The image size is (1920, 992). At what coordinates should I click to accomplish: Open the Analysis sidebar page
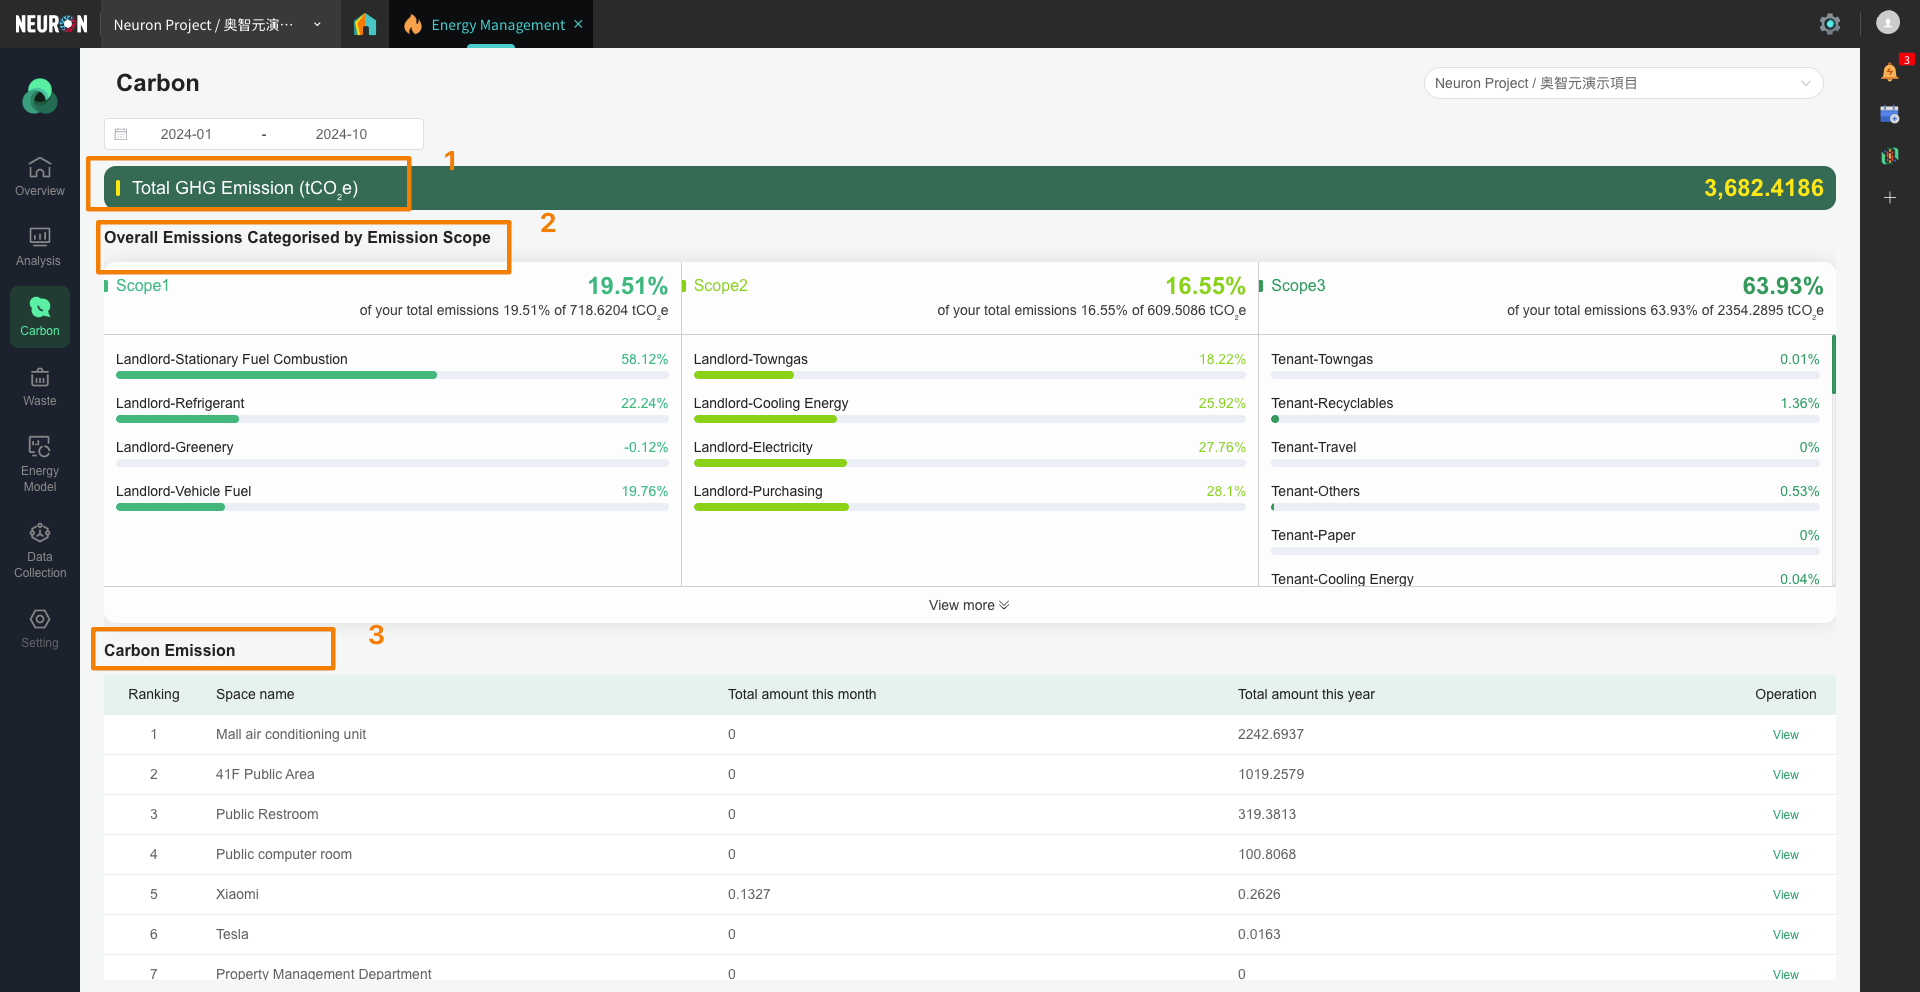[39, 246]
